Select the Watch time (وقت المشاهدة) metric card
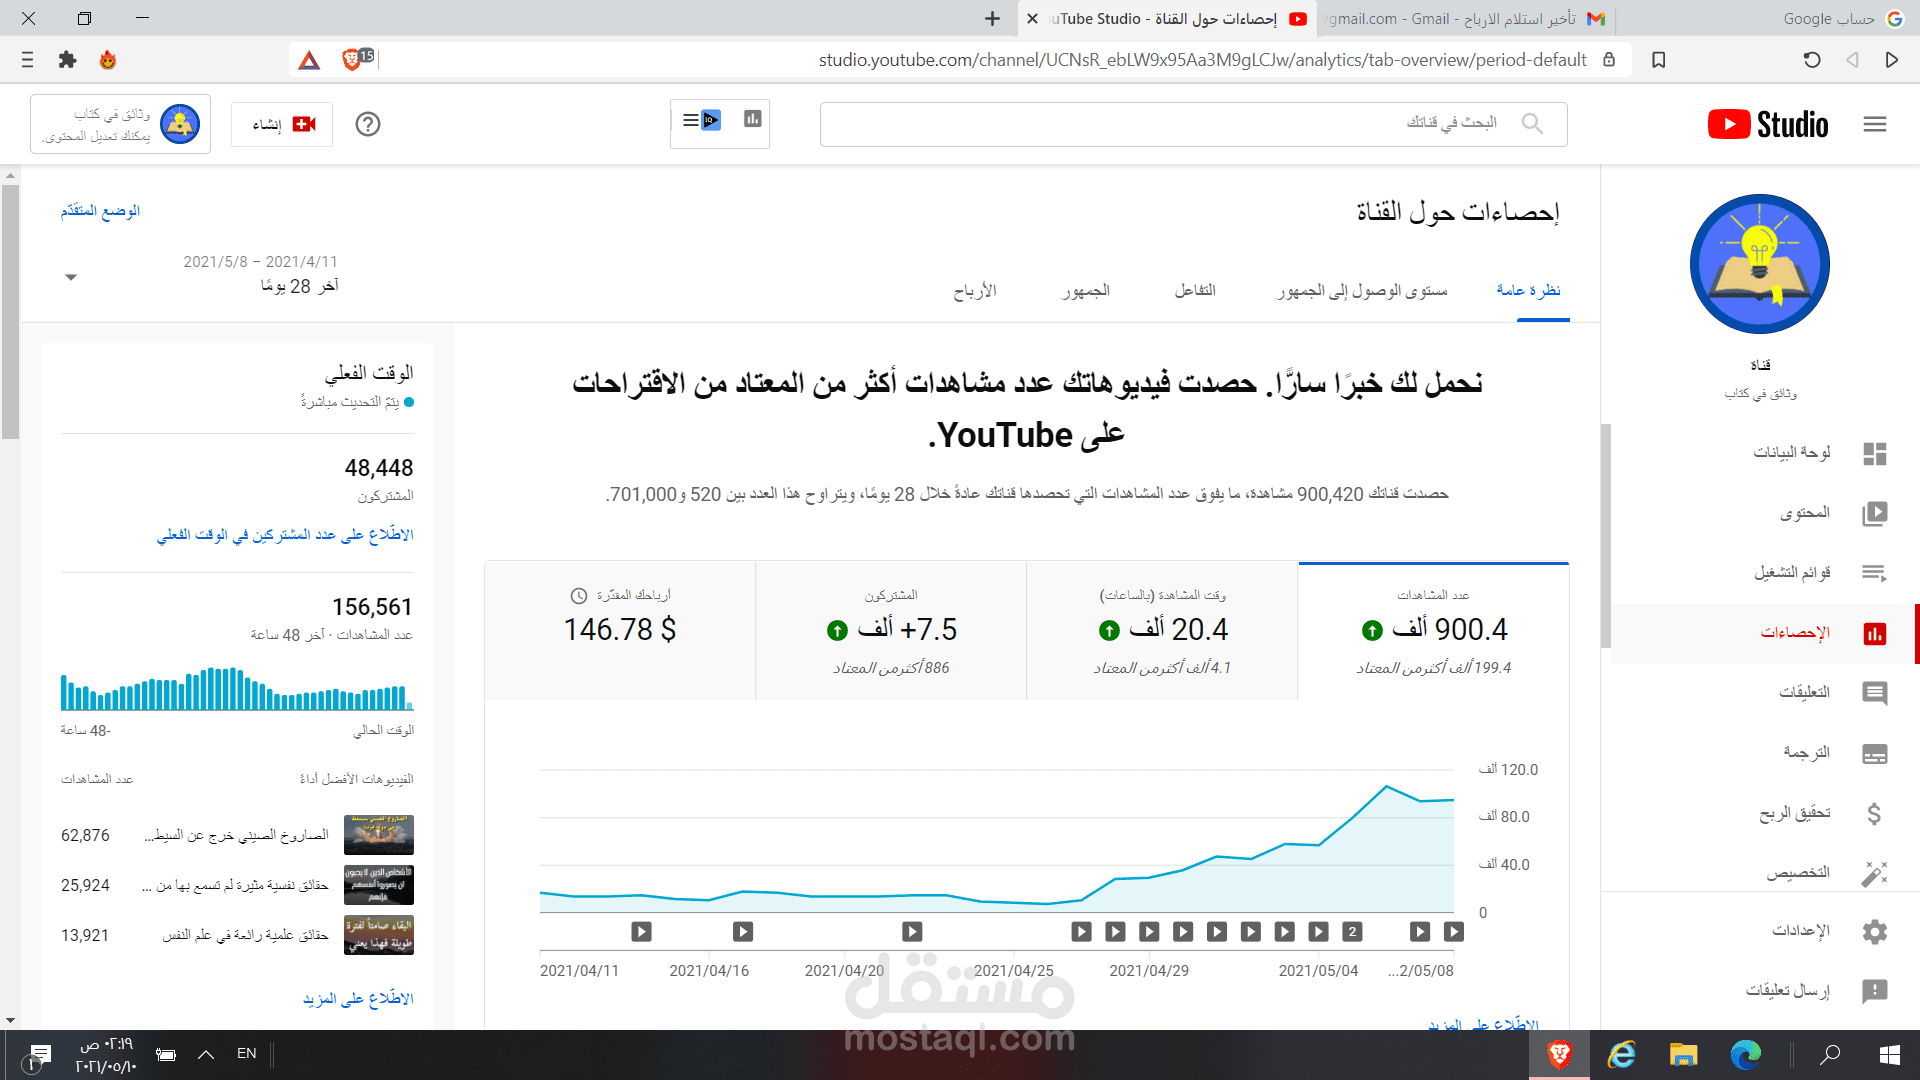Screen dimensions: 1920x1080 click(1162, 631)
